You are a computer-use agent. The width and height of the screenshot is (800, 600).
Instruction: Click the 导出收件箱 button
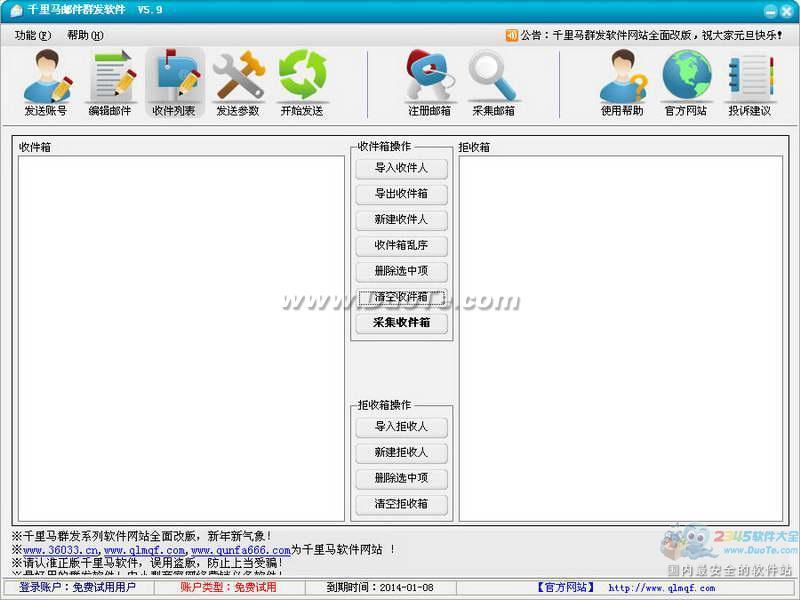tap(402, 194)
